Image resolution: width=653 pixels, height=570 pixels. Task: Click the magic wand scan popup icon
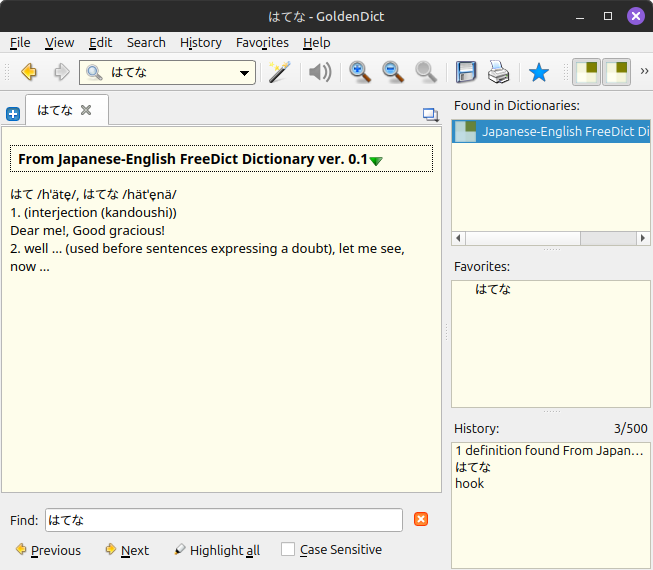point(279,72)
